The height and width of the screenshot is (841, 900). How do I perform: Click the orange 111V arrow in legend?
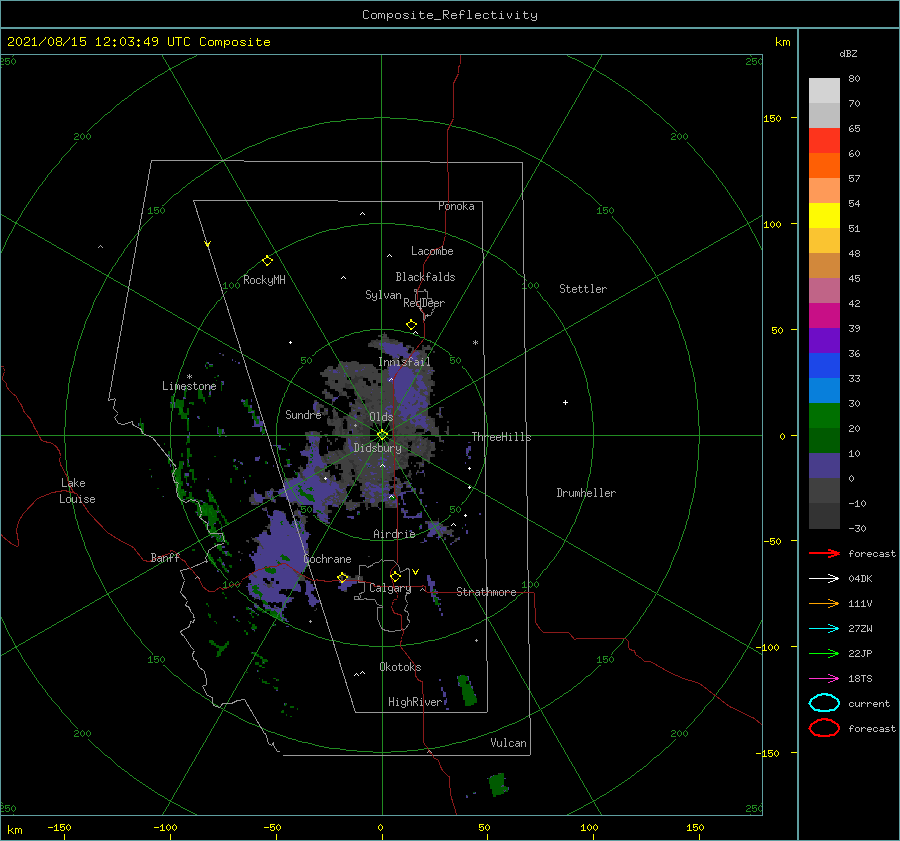pos(824,603)
